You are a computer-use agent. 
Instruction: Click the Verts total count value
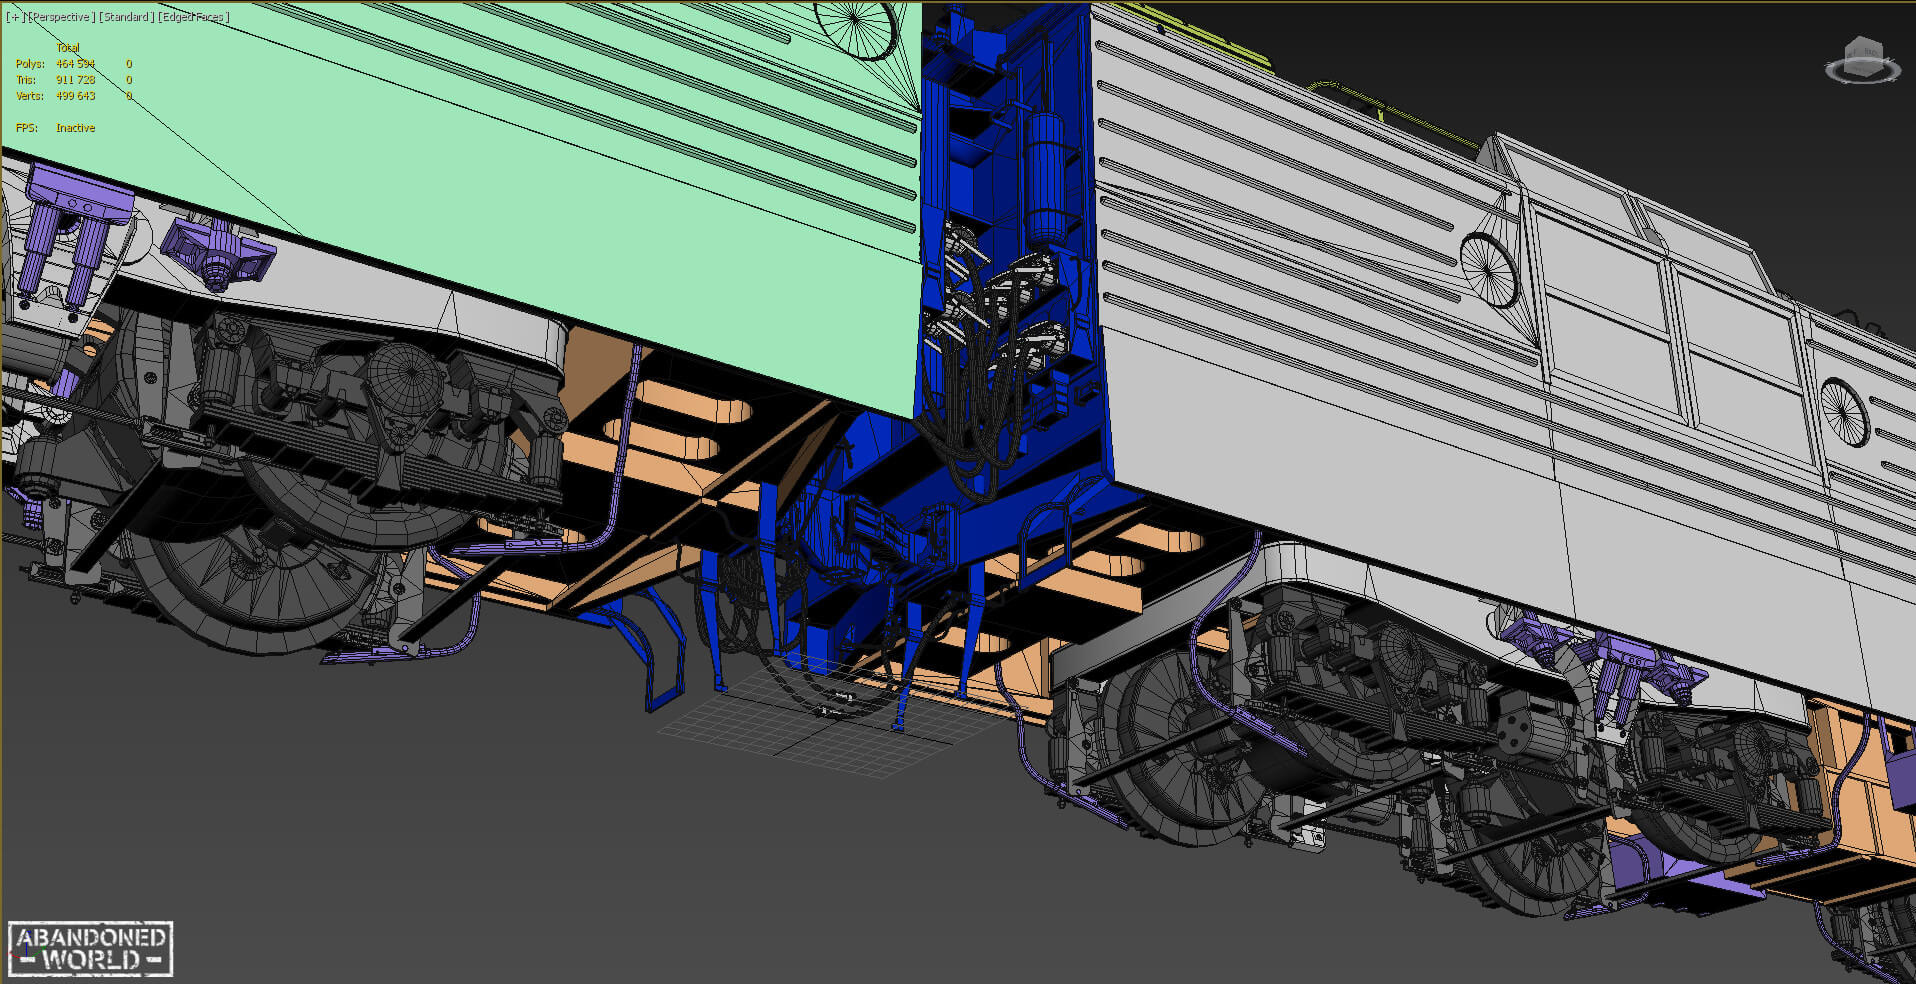pos(75,96)
